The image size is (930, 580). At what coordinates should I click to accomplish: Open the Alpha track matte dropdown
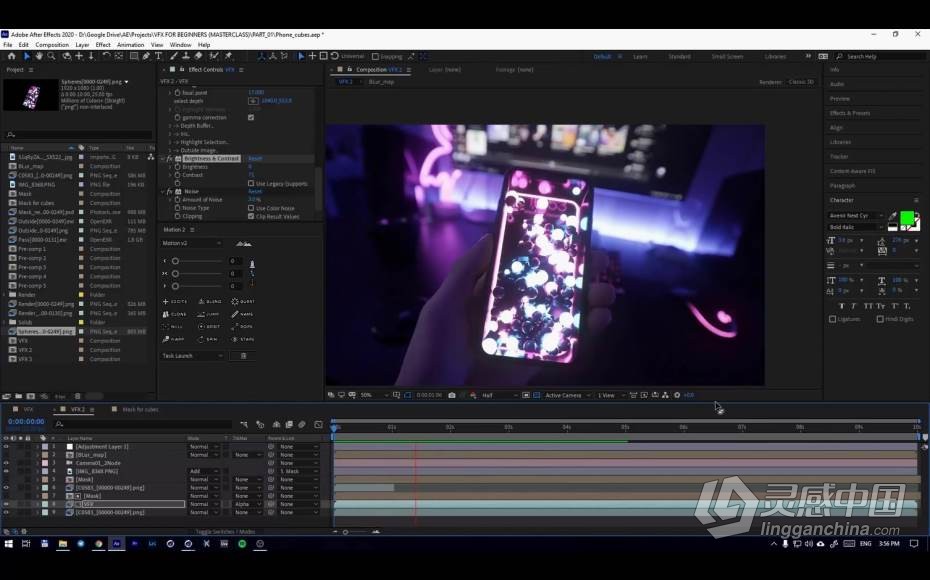(x=247, y=504)
